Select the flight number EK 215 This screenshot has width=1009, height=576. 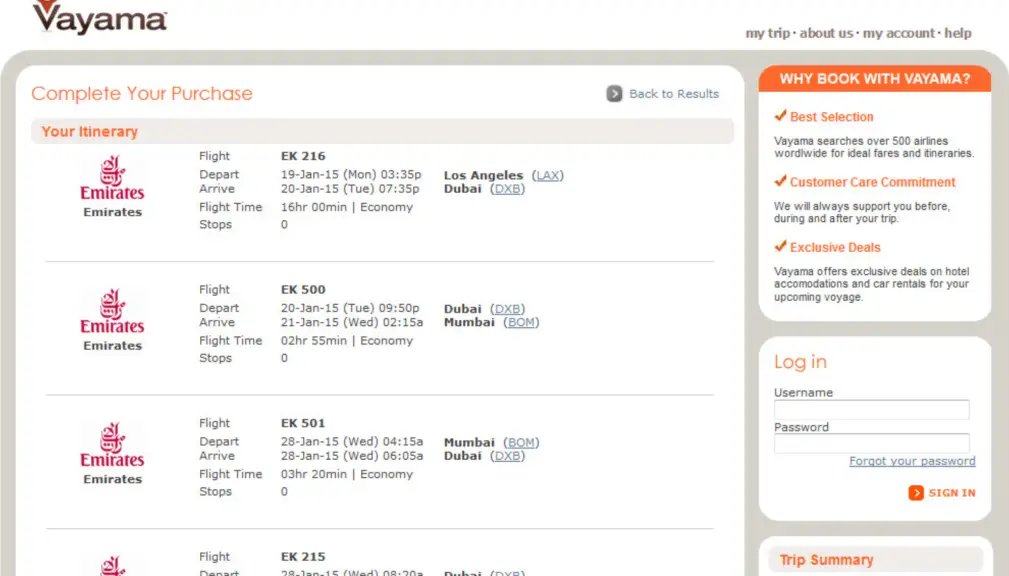tap(303, 557)
